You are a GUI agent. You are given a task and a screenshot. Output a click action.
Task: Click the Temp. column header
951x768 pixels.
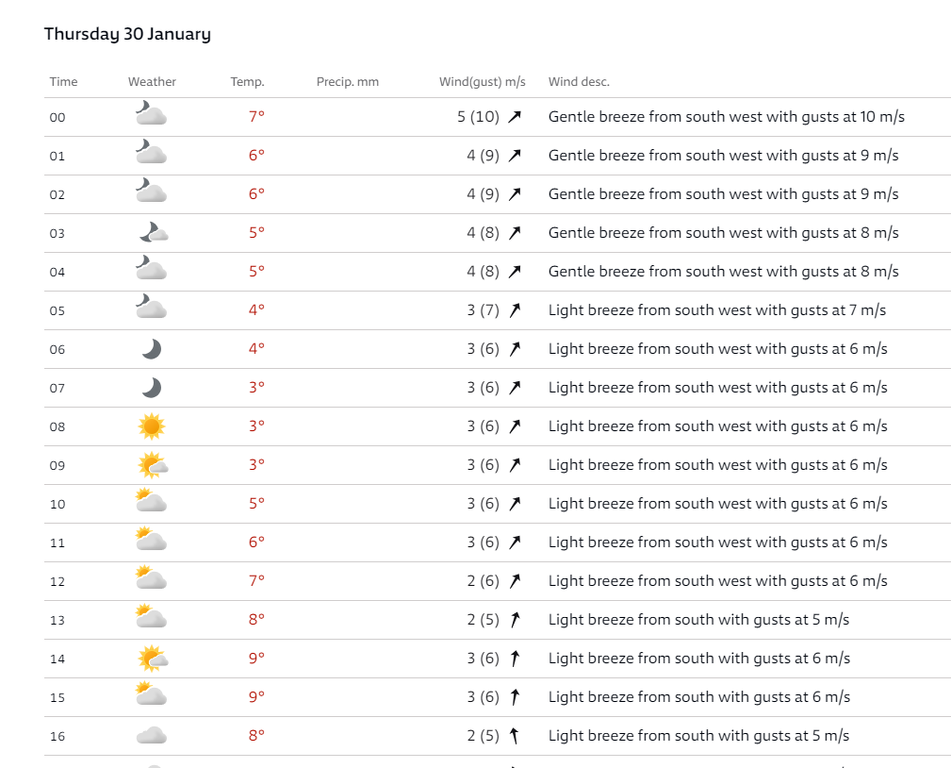coord(247,82)
